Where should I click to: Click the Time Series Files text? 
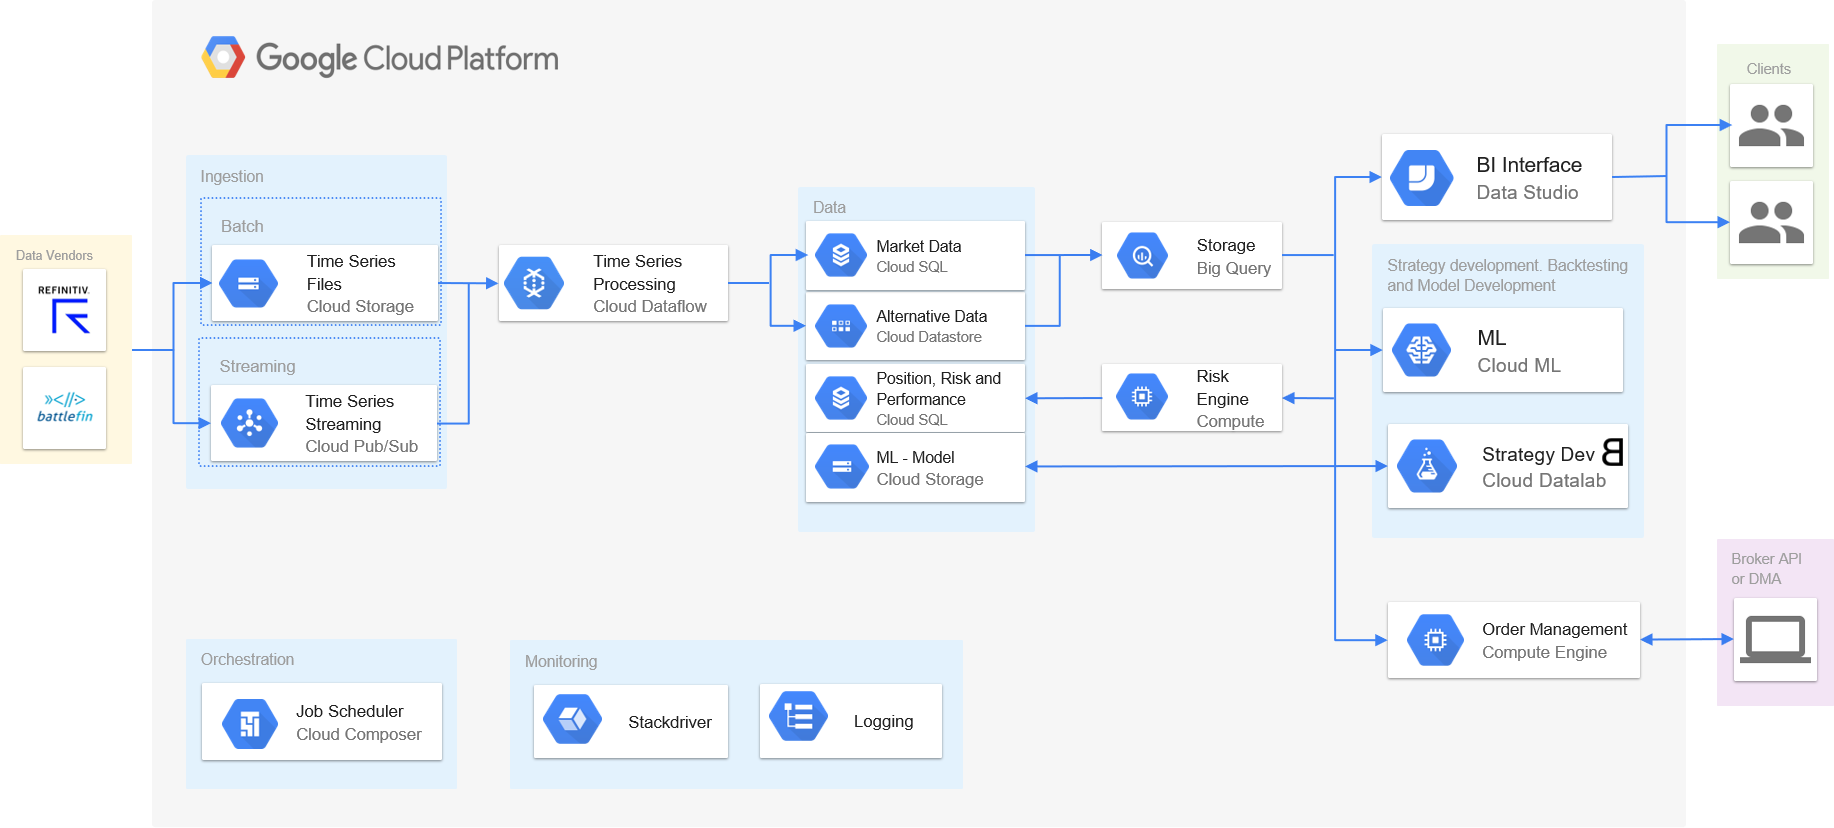tap(351, 272)
